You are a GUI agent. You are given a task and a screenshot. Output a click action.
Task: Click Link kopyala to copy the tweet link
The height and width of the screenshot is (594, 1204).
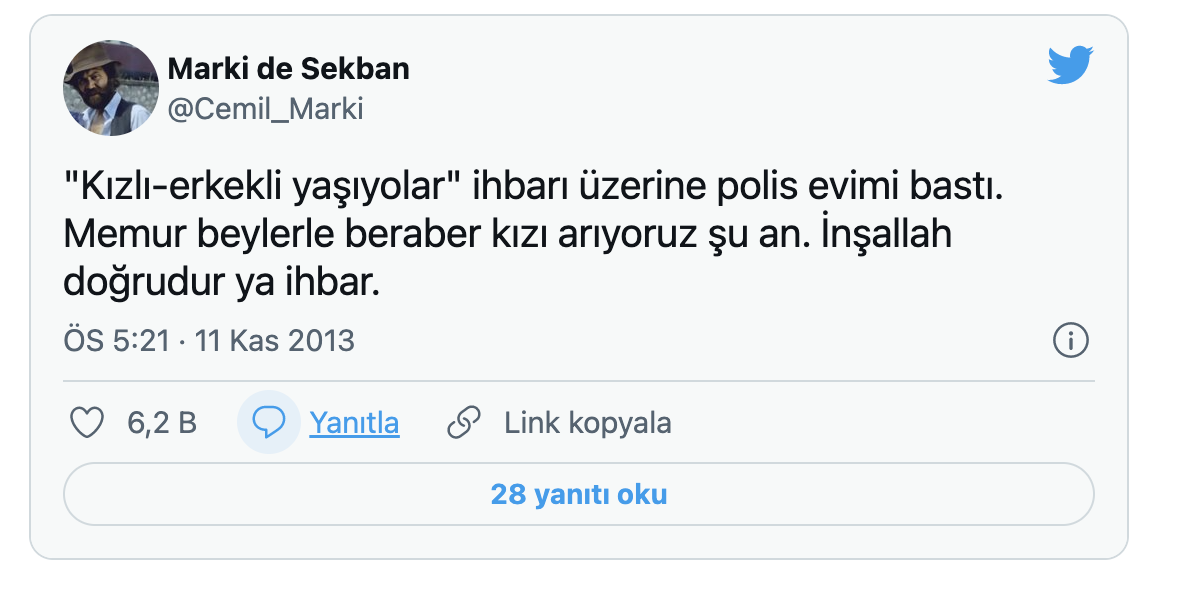tap(588, 422)
